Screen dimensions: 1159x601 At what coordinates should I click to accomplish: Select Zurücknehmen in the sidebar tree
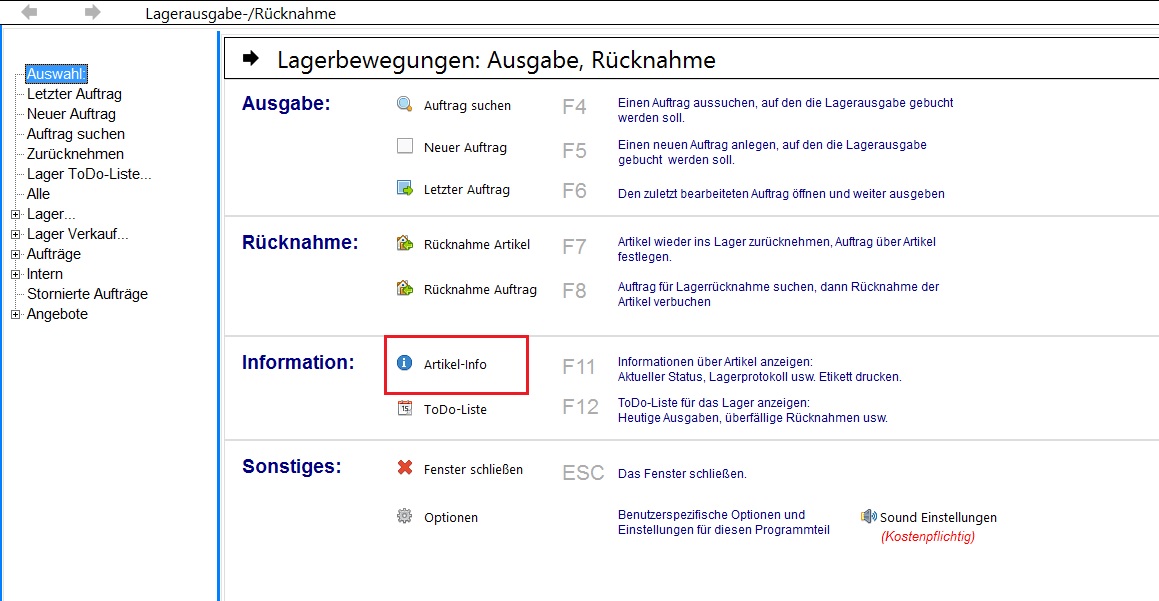pos(75,154)
